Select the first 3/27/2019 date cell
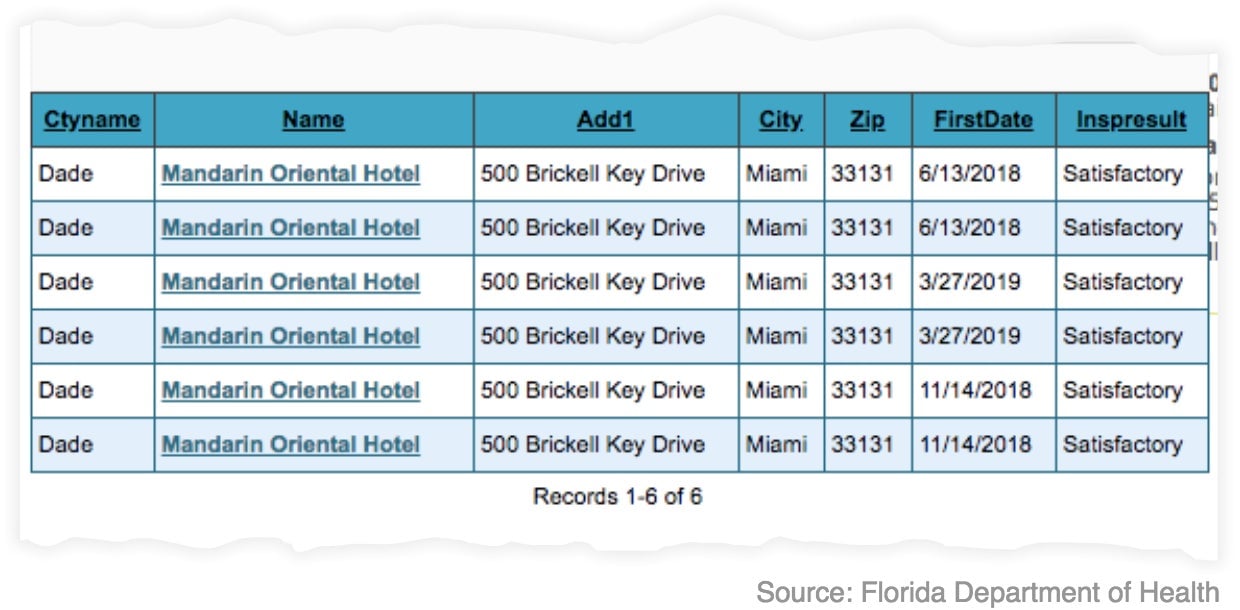Viewport: 1240px width, 610px height. (x=983, y=282)
